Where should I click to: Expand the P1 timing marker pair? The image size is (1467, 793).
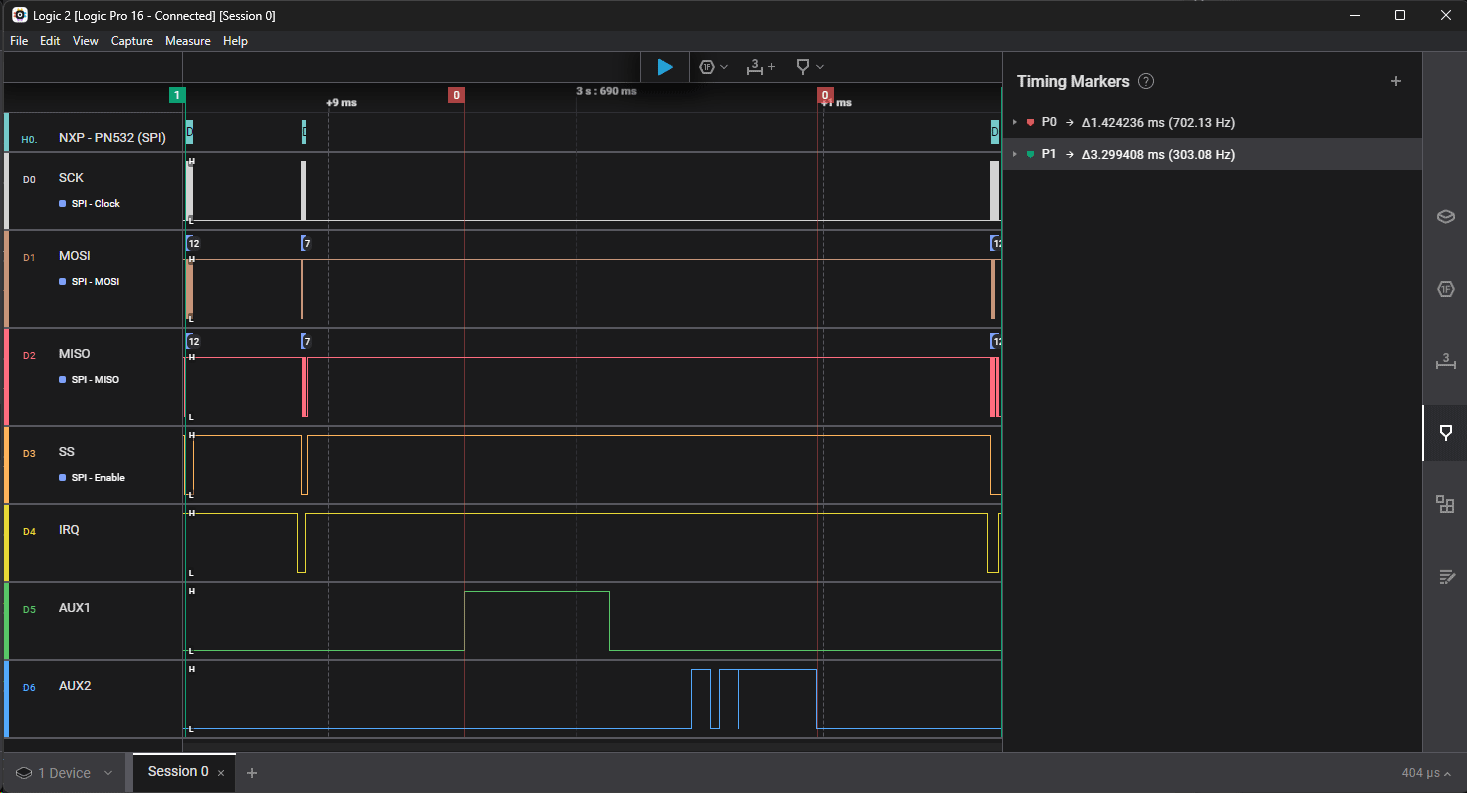pyautogui.click(x=1014, y=154)
